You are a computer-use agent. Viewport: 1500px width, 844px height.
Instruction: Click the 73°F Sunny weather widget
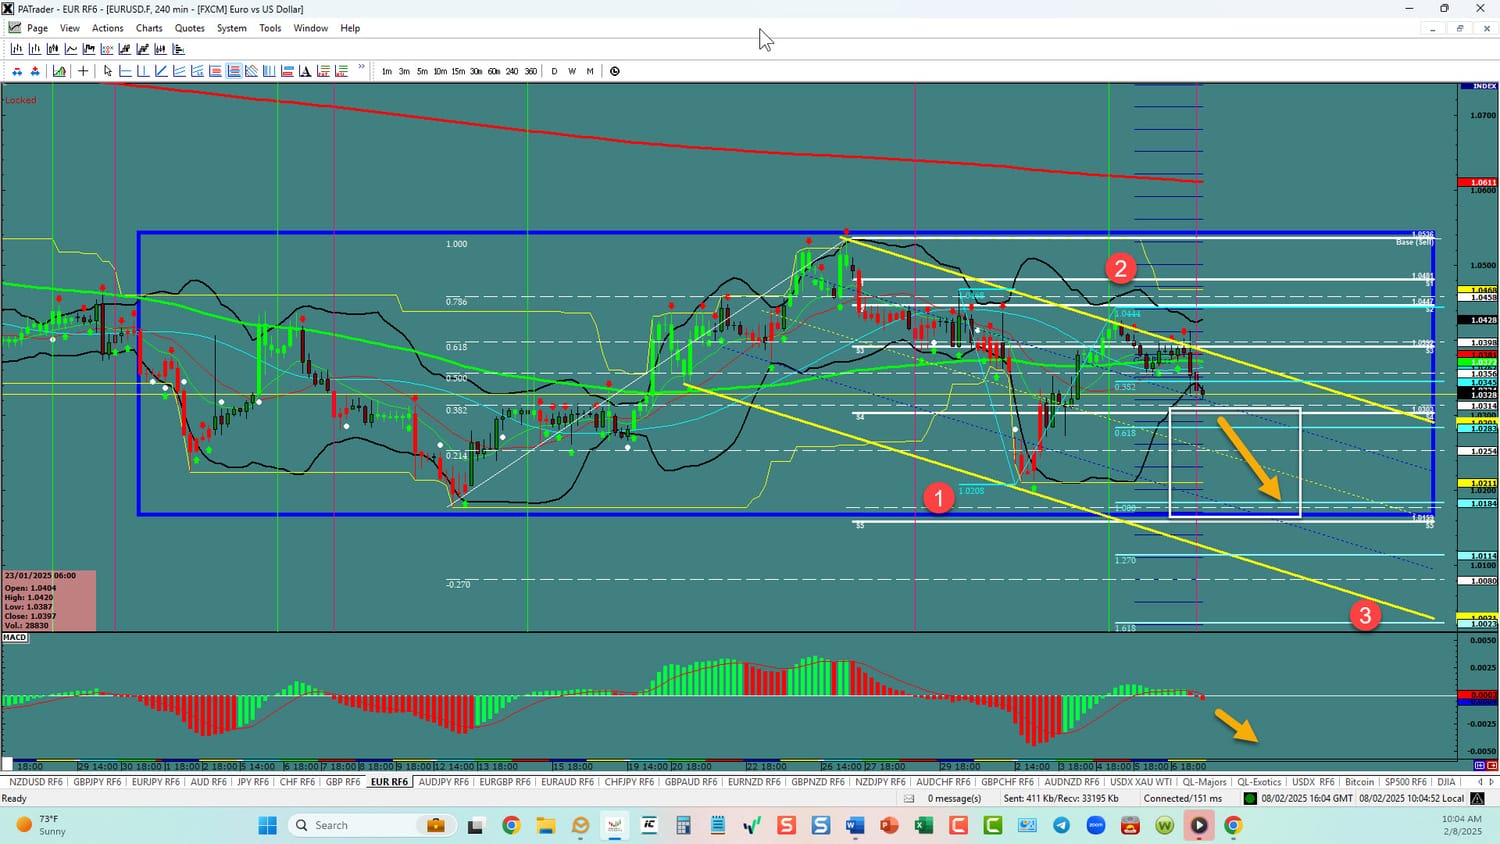[x=41, y=825]
